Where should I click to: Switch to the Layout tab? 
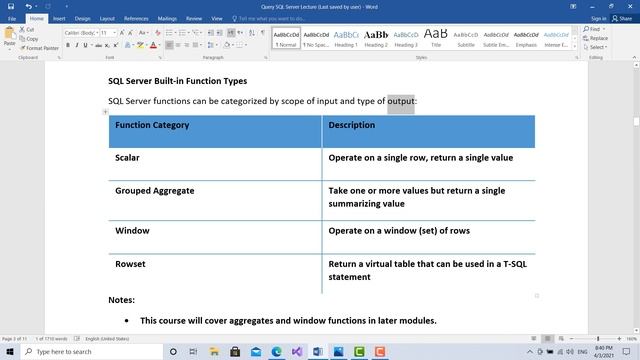107,19
